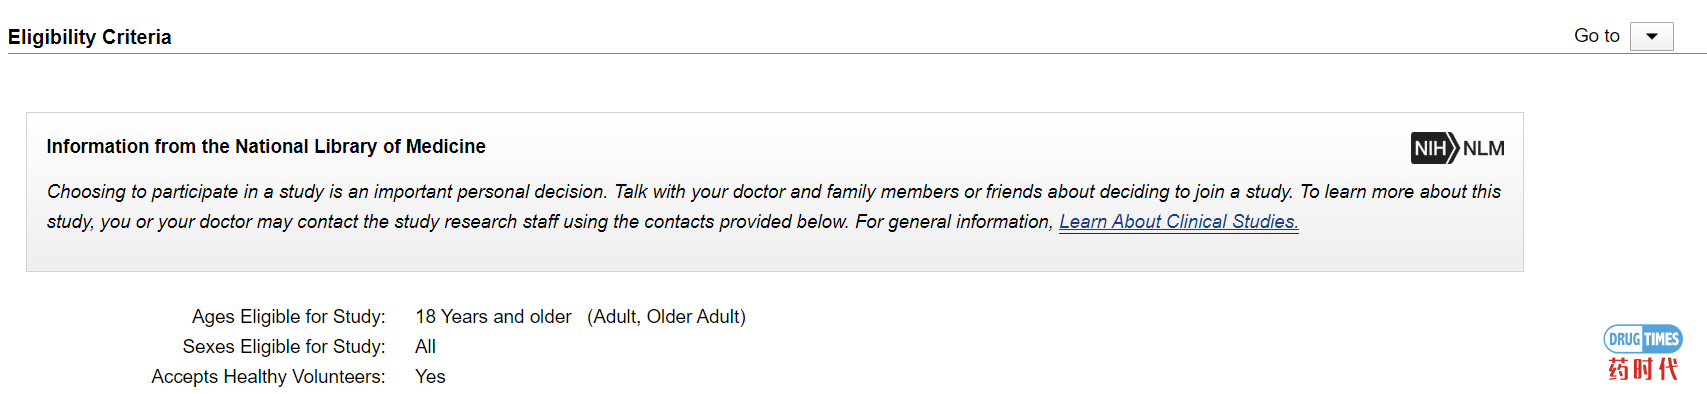The height and width of the screenshot is (394, 1707).
Task: Click the All value for sexes
Action: [426, 347]
